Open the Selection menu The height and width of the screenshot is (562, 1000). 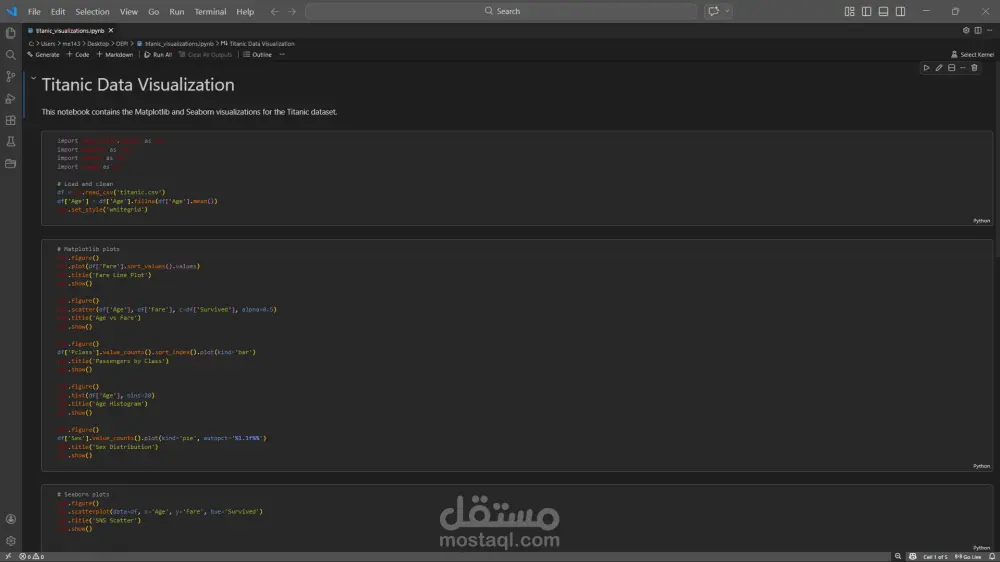pos(92,11)
